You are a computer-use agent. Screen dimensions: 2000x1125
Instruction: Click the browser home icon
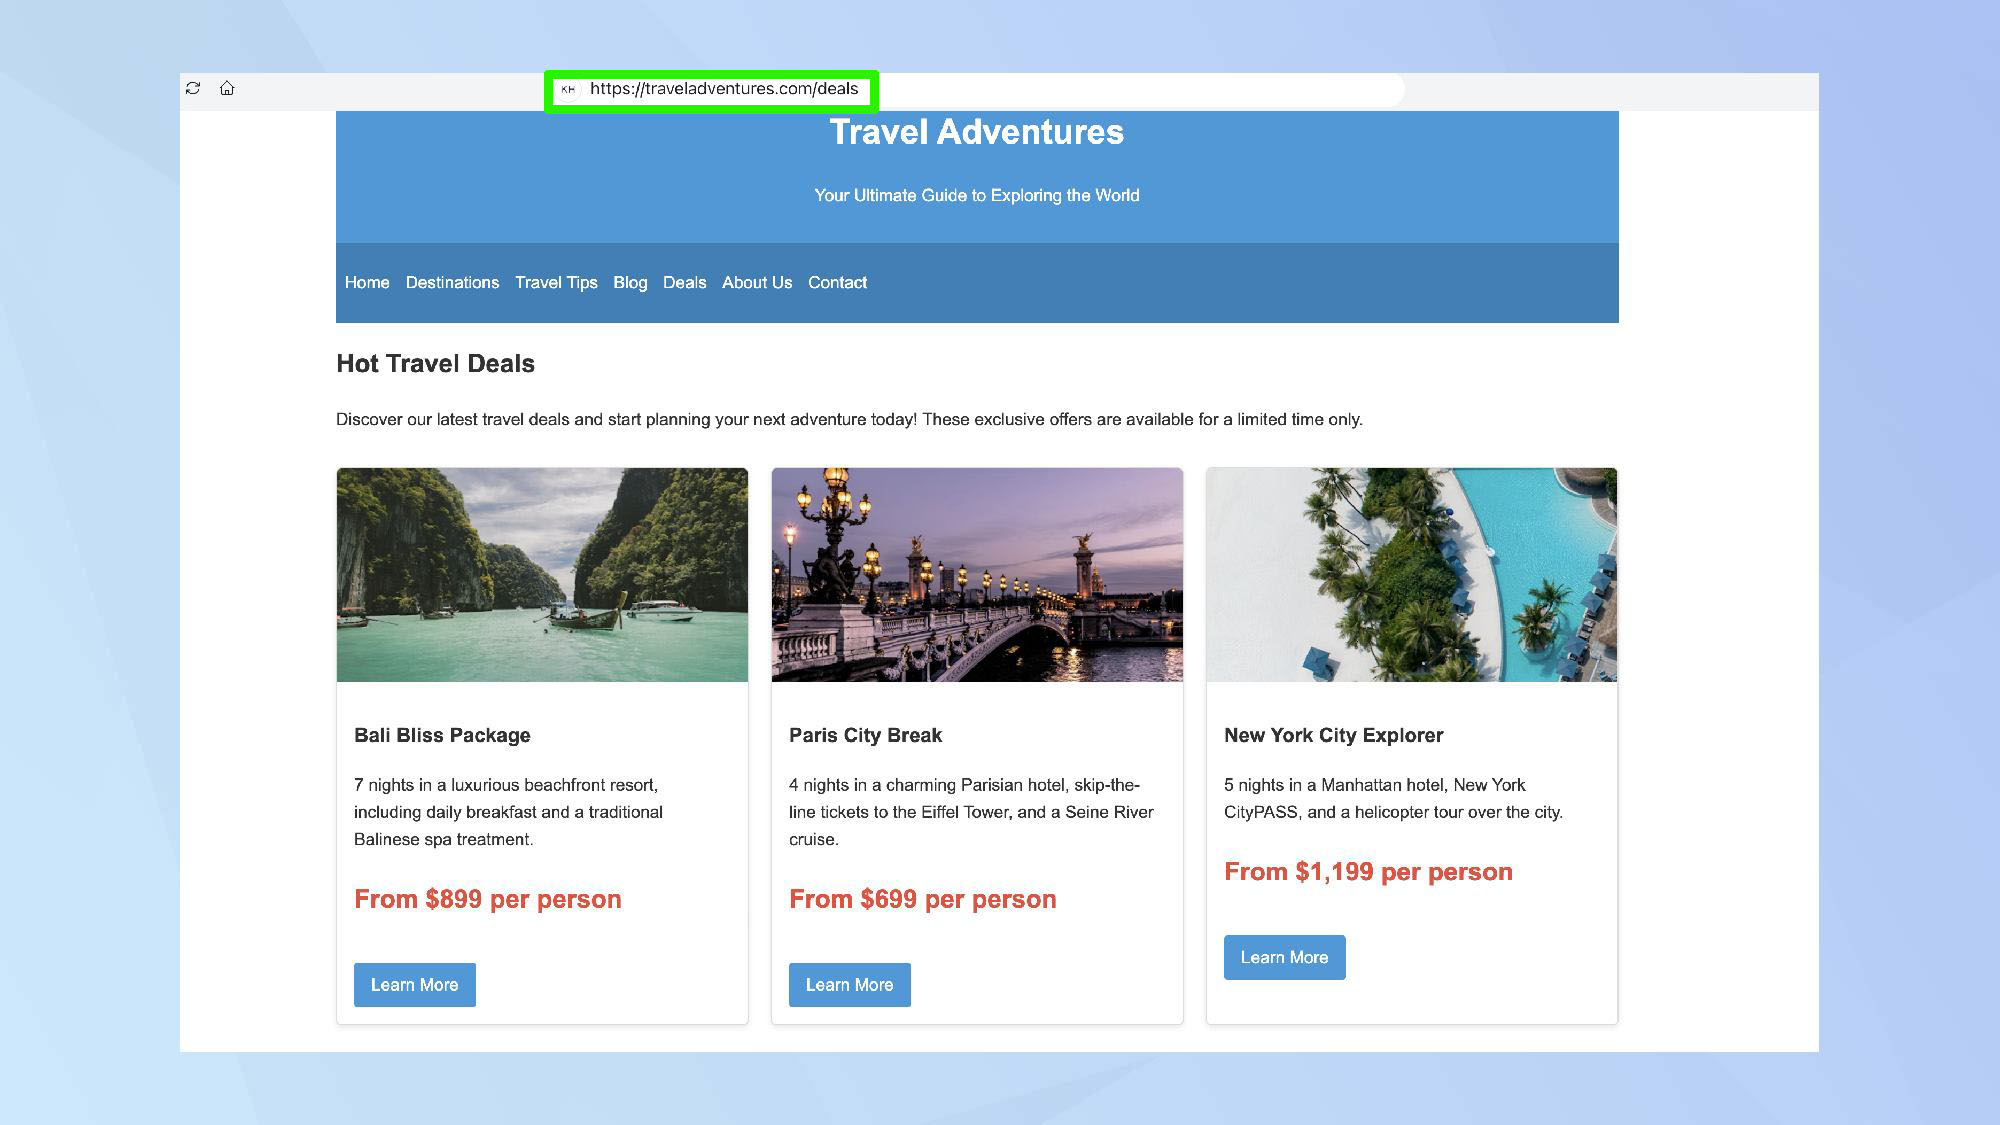click(228, 89)
